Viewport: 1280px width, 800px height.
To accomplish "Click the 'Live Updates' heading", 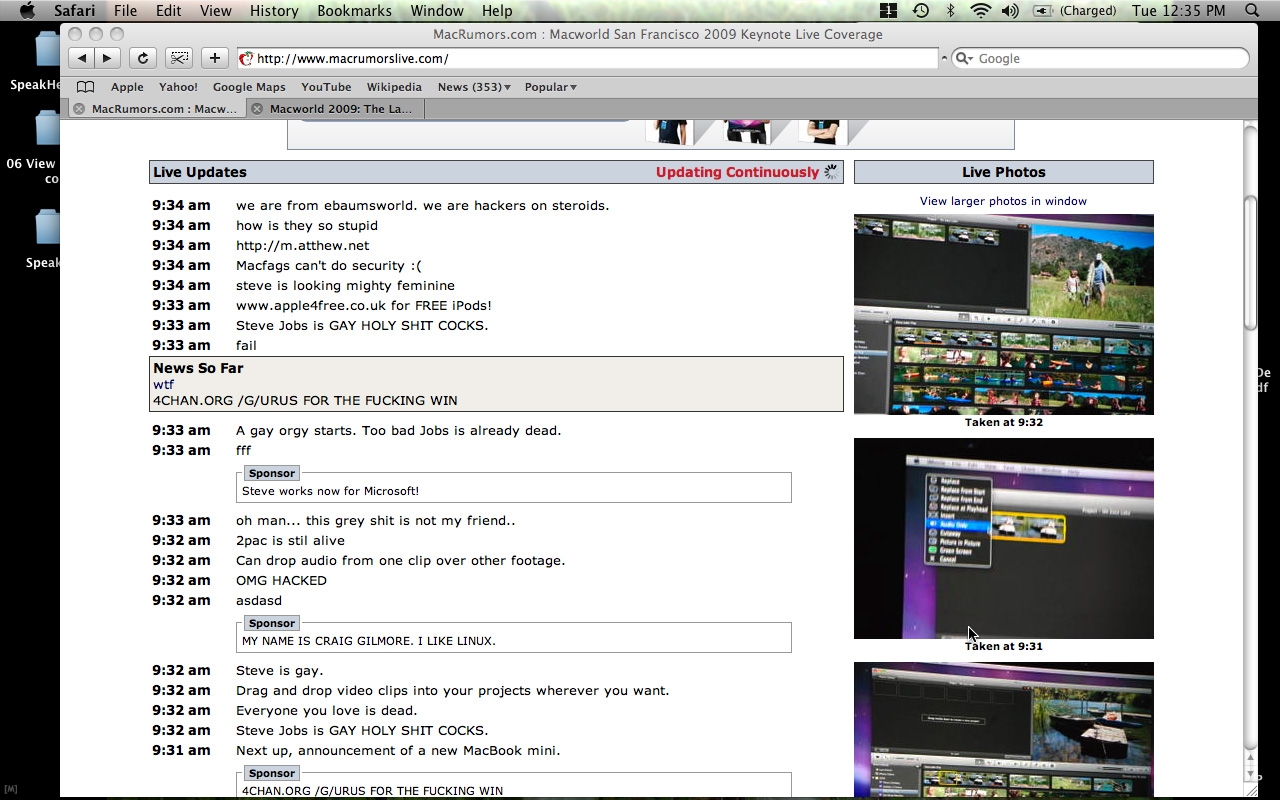I will point(200,172).
